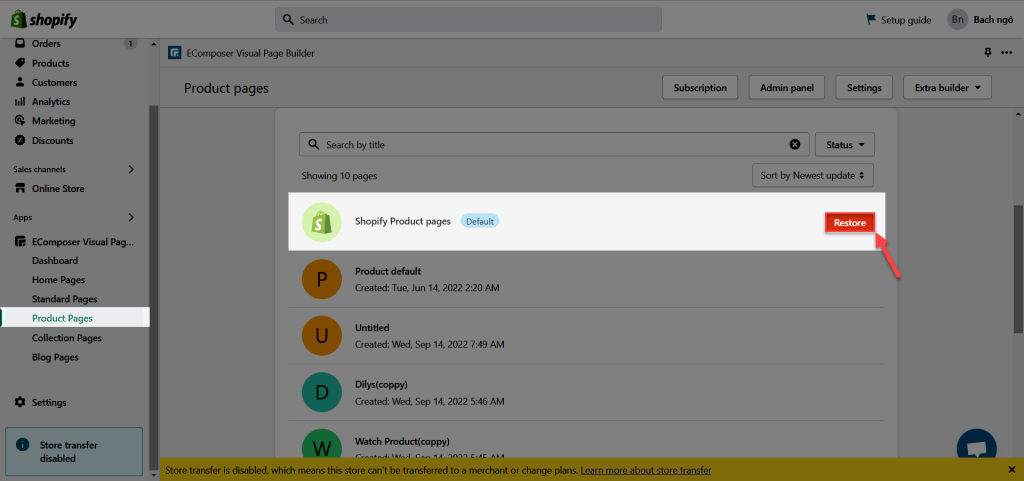The width and height of the screenshot is (1024, 481).
Task: Open Marketing in the sidebar
Action: coord(54,121)
